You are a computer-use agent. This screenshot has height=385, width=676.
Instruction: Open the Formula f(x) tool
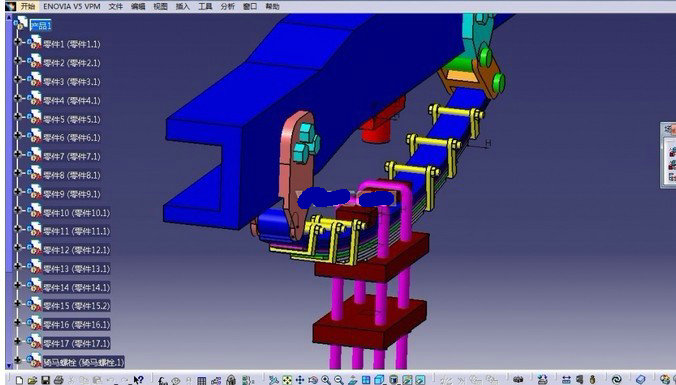163,381
